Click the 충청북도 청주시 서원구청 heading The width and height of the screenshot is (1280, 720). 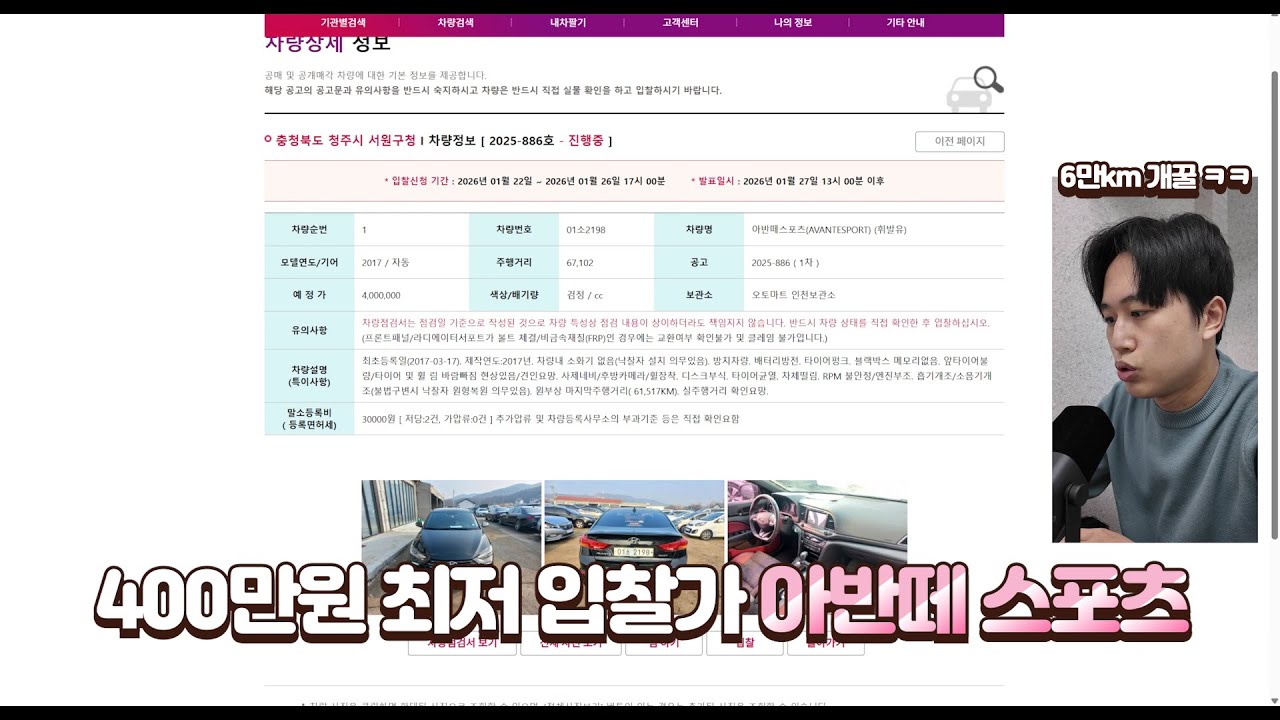pos(346,141)
